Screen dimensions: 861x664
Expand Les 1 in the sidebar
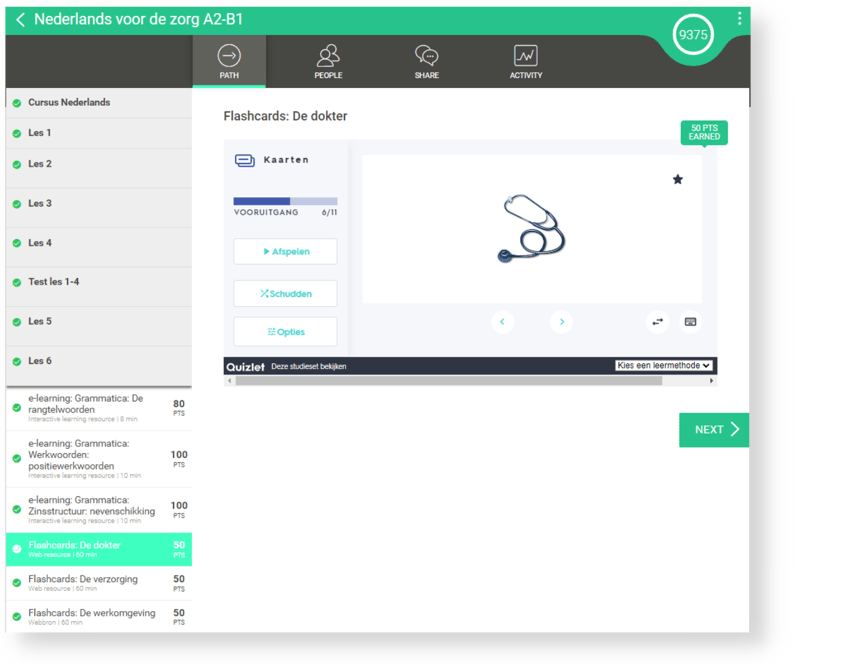(99, 133)
